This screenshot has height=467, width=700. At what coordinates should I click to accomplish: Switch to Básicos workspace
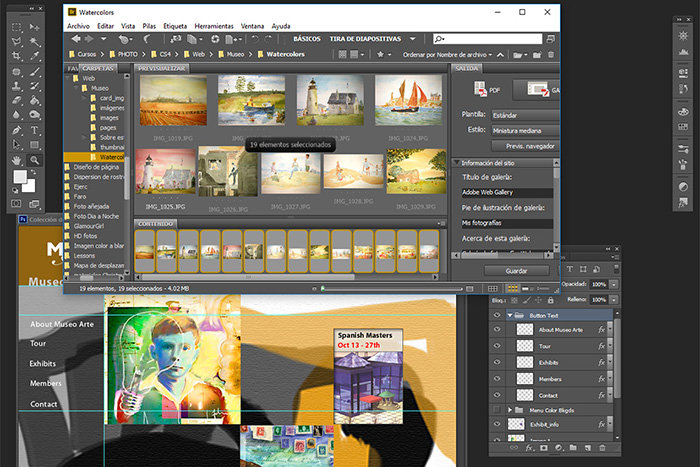pyautogui.click(x=307, y=39)
